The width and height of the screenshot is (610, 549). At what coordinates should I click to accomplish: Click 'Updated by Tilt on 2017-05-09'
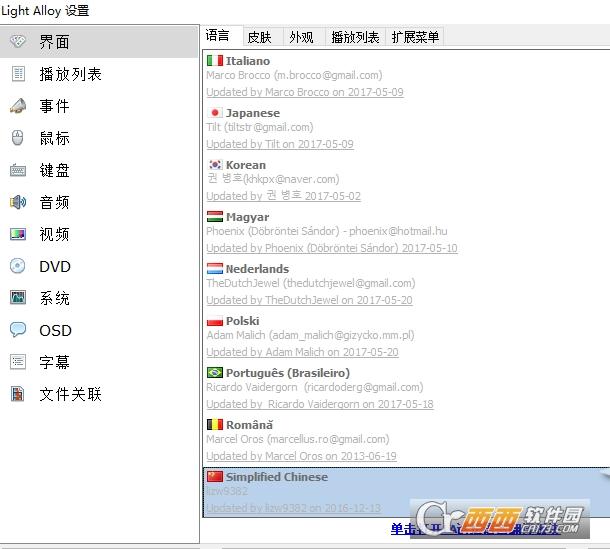click(280, 144)
